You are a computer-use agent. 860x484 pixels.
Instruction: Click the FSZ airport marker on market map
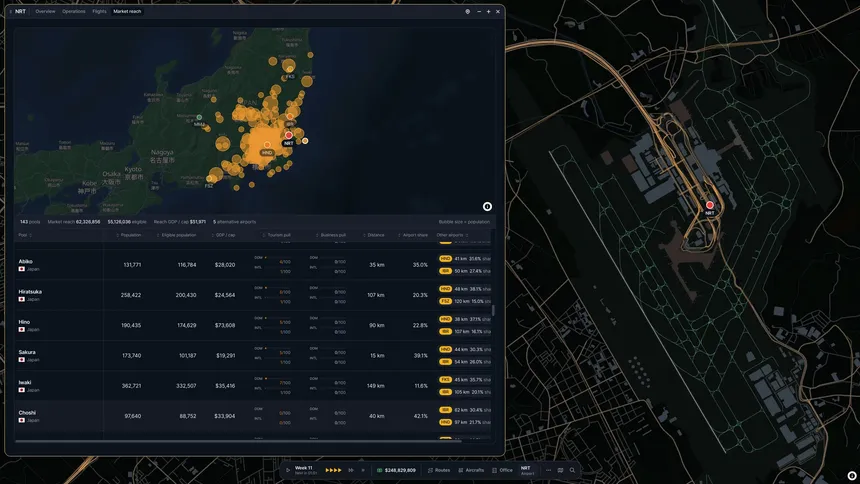tap(209, 179)
